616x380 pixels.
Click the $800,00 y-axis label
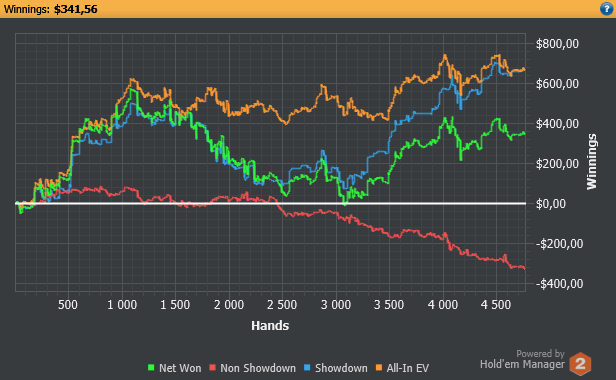[557, 44]
